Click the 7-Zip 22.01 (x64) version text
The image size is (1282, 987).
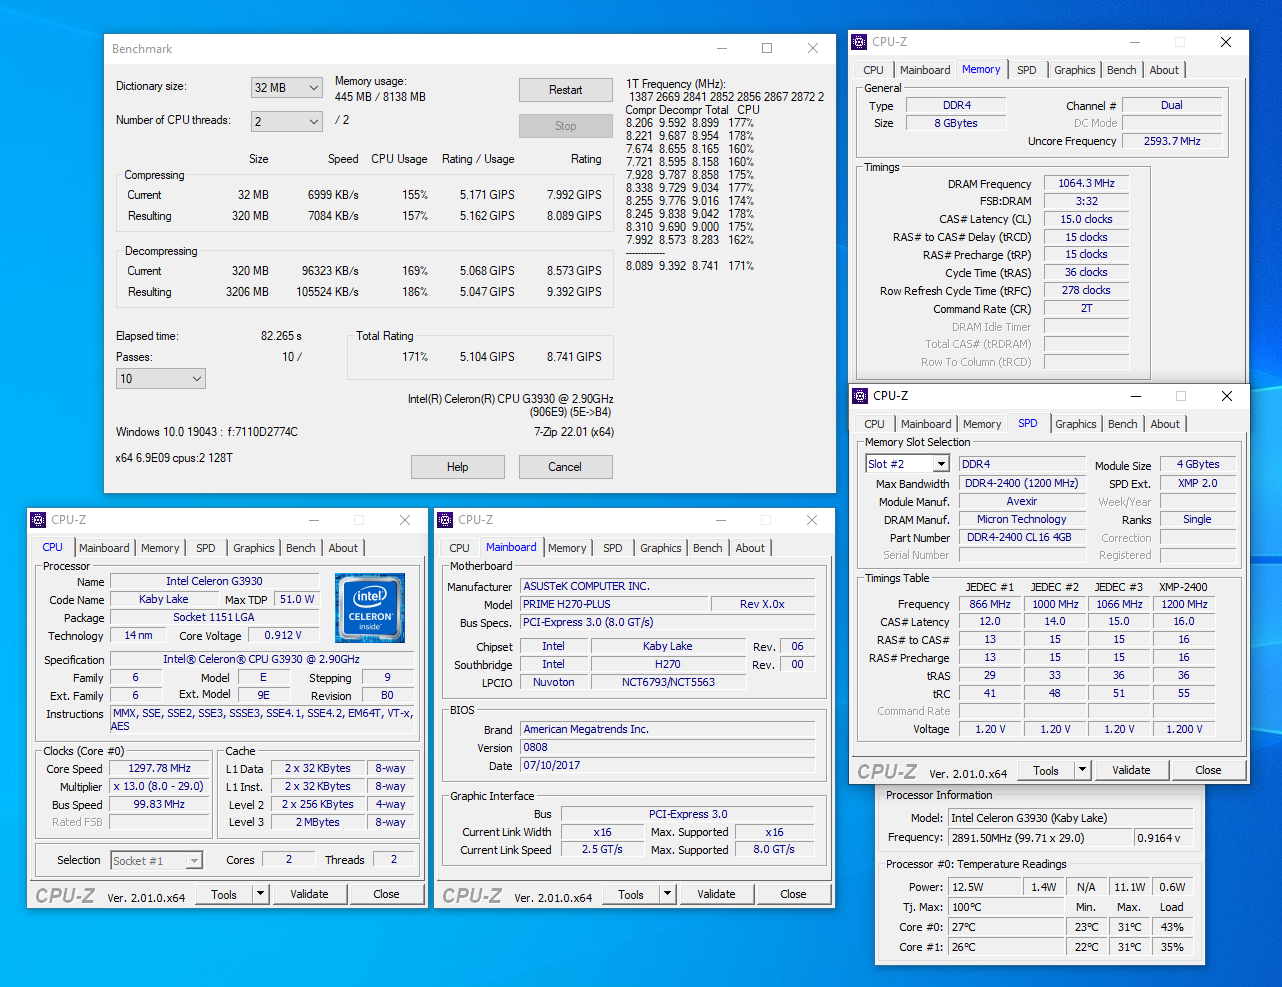pyautogui.click(x=574, y=432)
